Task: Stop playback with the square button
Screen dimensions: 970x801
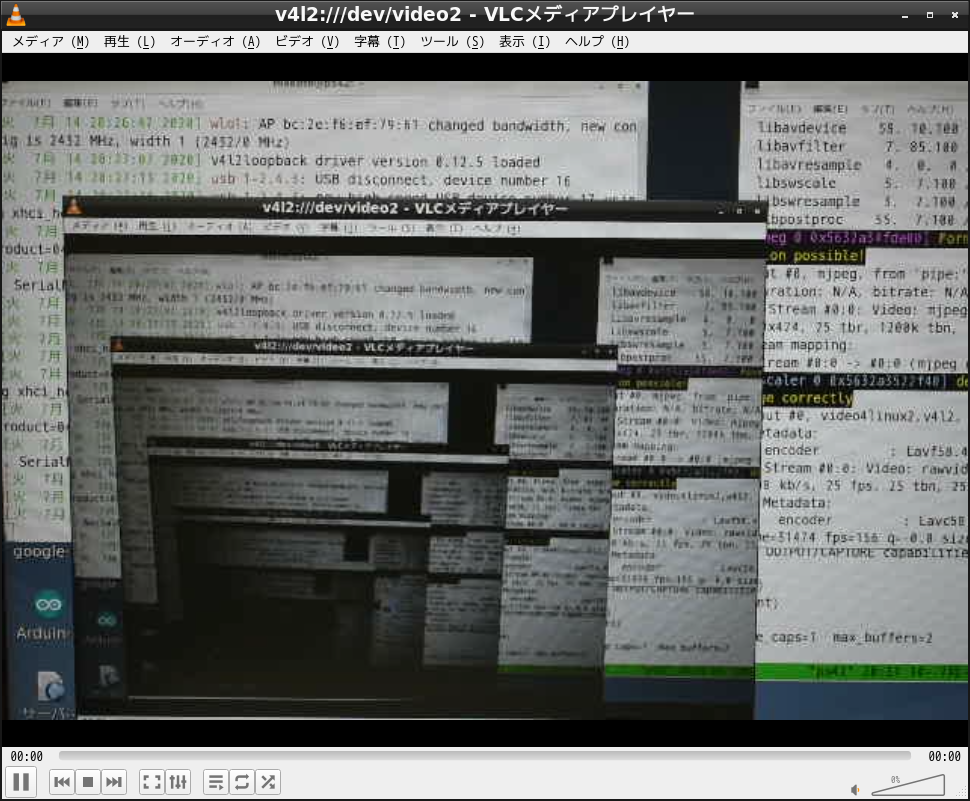Action: coord(88,782)
